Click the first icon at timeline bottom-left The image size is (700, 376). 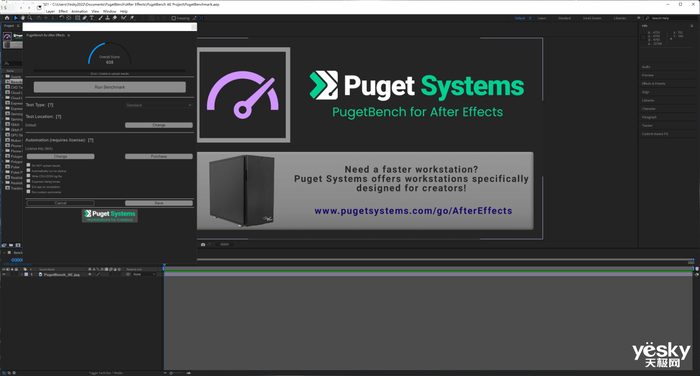[x=4, y=373]
